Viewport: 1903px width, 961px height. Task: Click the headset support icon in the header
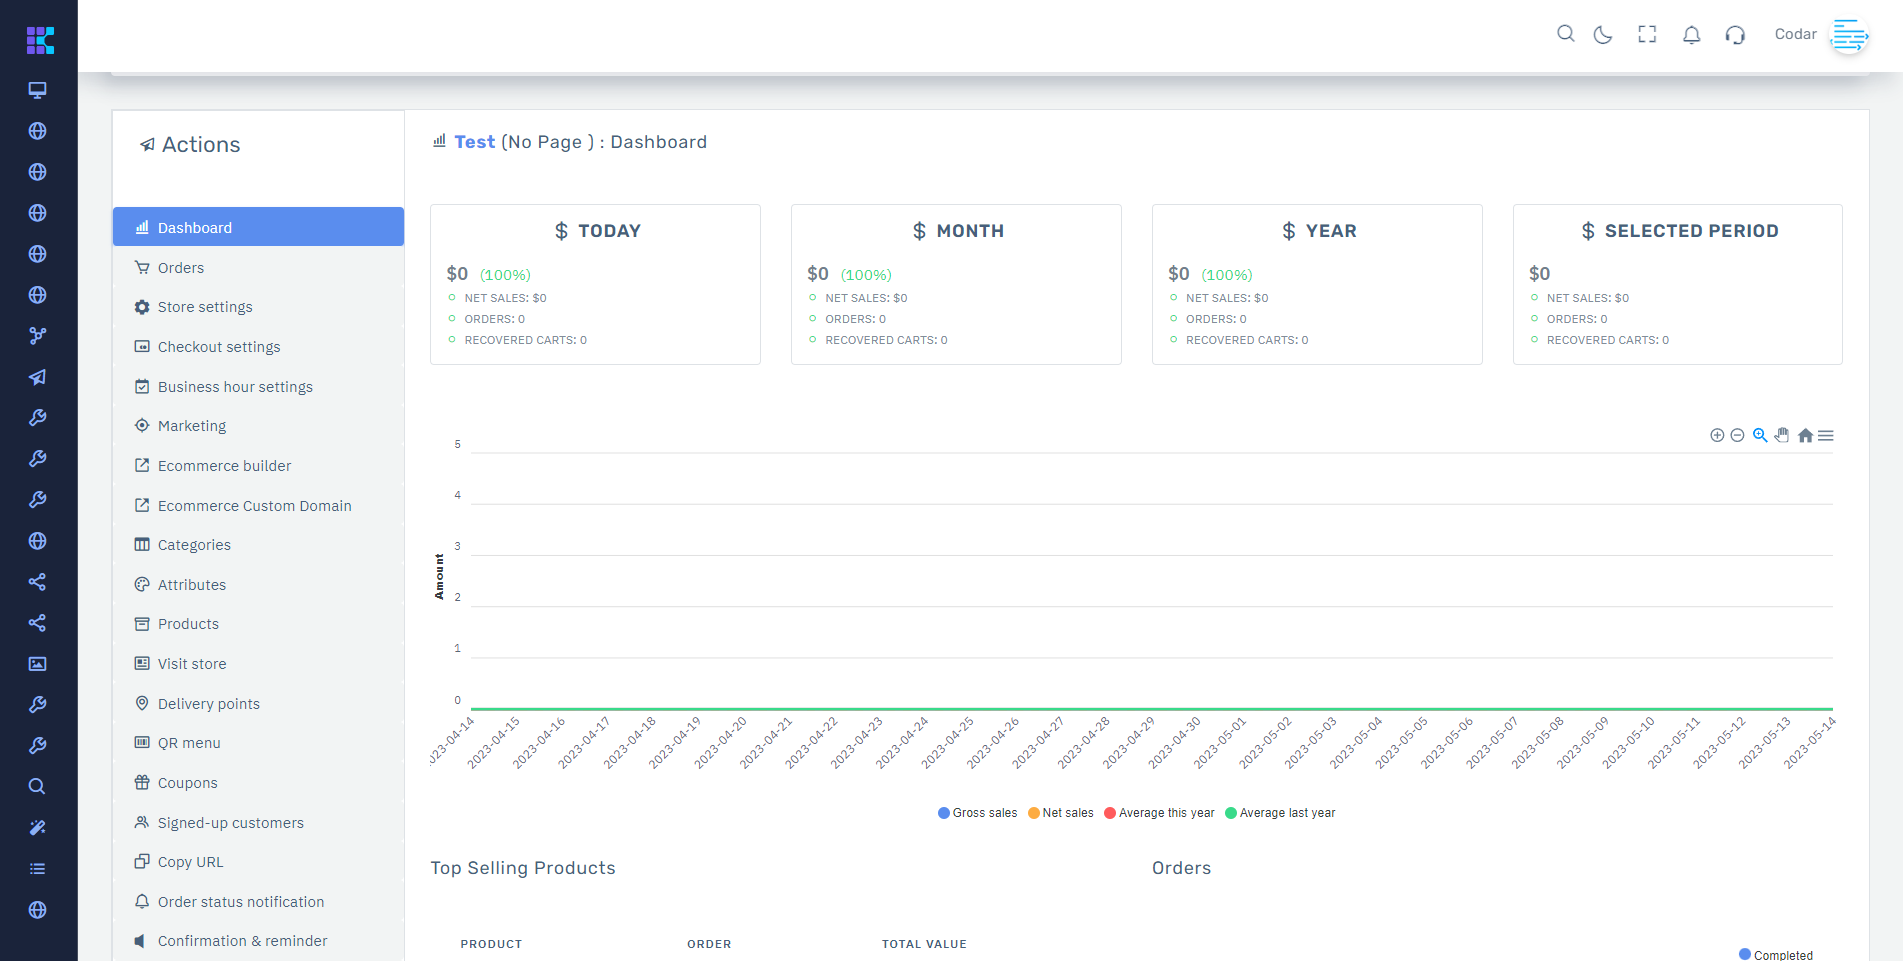[1736, 33]
